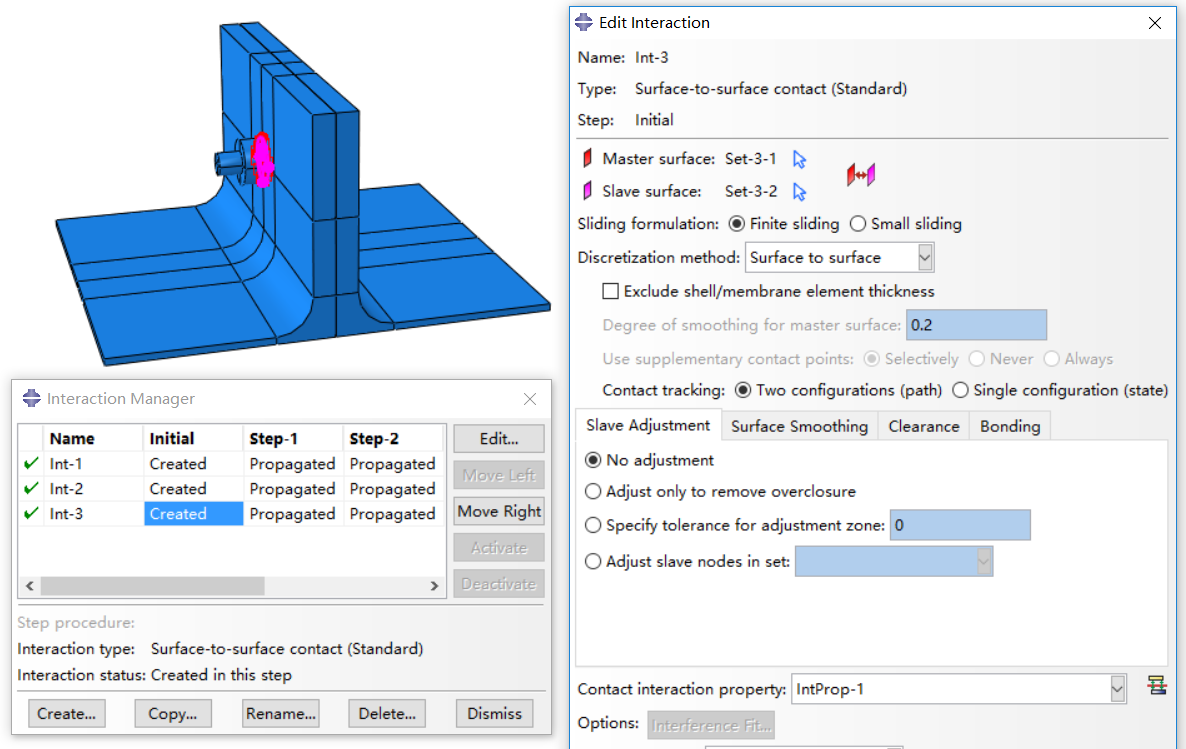Click the green check mark beside Int-1

click(x=31, y=464)
